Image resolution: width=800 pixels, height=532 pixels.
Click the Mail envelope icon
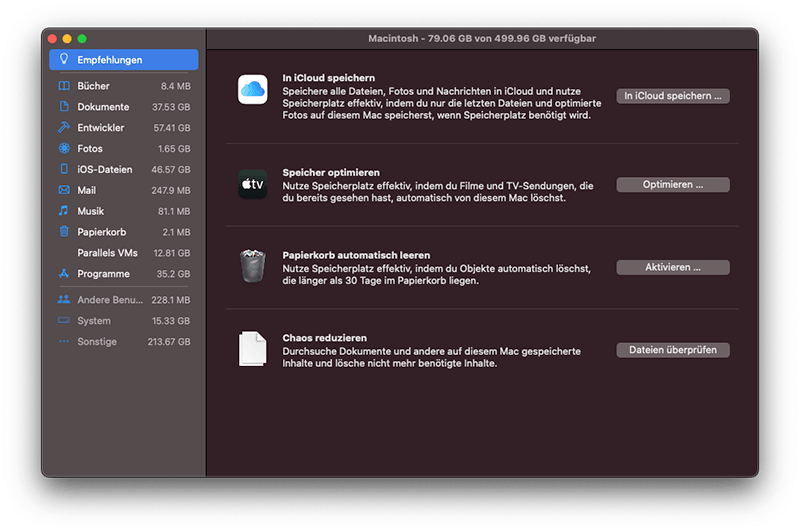click(64, 190)
